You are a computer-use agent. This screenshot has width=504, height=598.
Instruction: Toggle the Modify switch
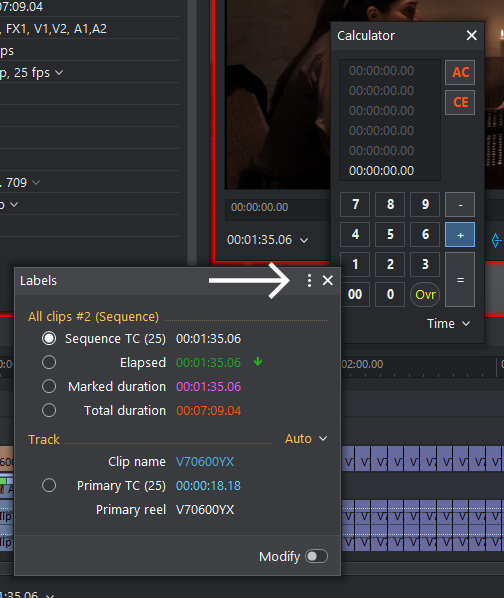tap(316, 556)
